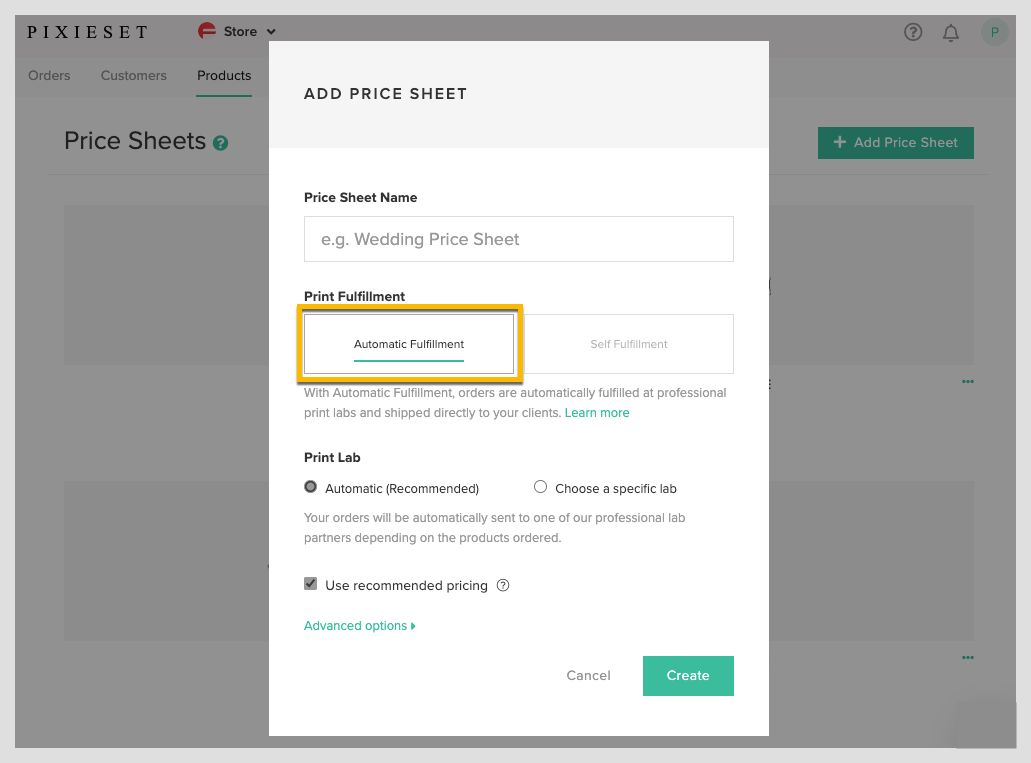Expand Advanced options
The width and height of the screenshot is (1031, 763).
tap(359, 626)
